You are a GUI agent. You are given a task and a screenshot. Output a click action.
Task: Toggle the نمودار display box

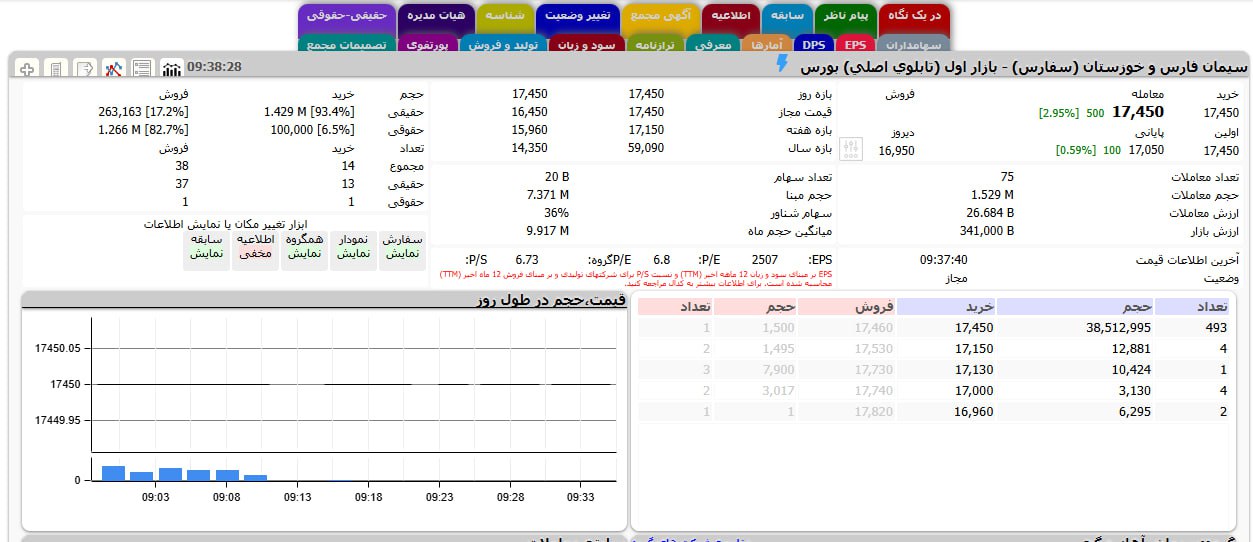(354, 248)
